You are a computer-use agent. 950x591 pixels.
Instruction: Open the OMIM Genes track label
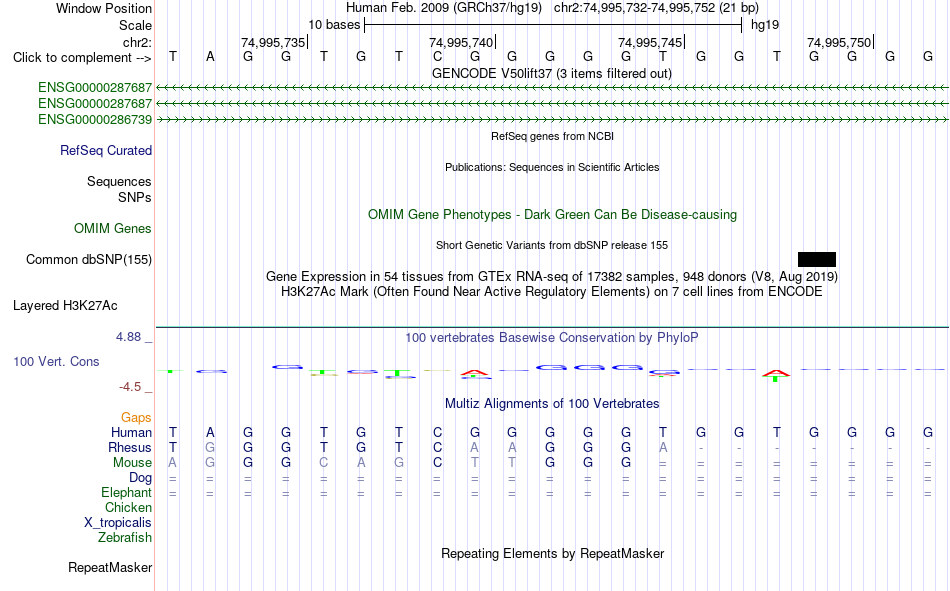[x=113, y=229]
